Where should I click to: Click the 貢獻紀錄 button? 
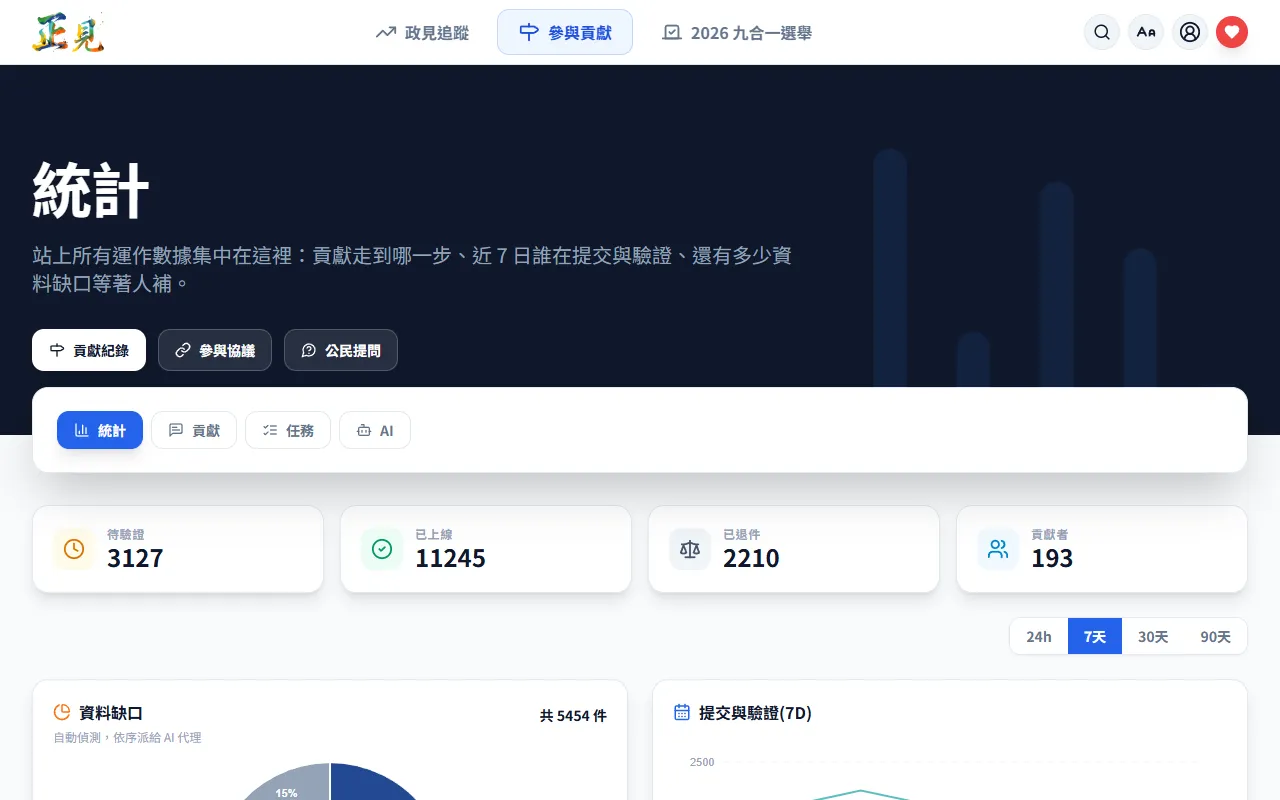tap(89, 350)
